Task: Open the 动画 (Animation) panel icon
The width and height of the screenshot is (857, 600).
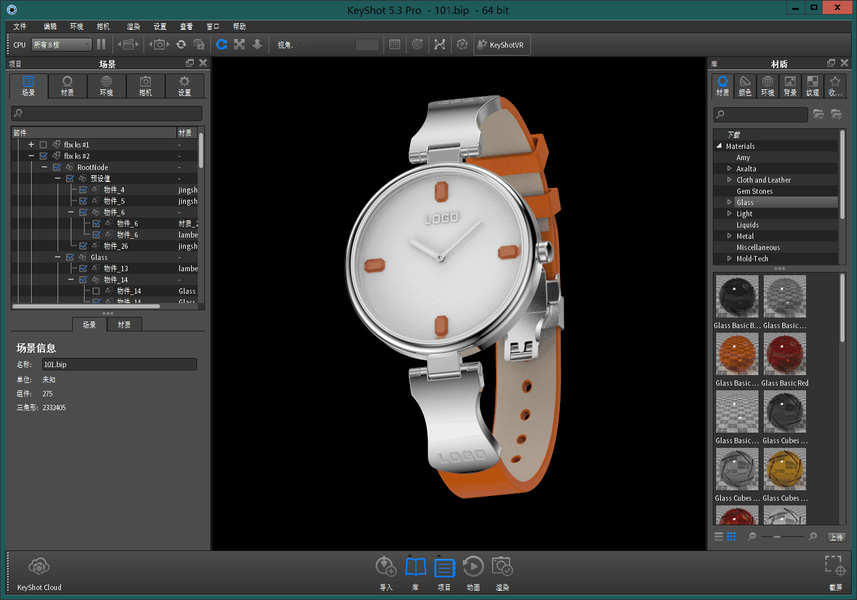Action: (x=473, y=567)
